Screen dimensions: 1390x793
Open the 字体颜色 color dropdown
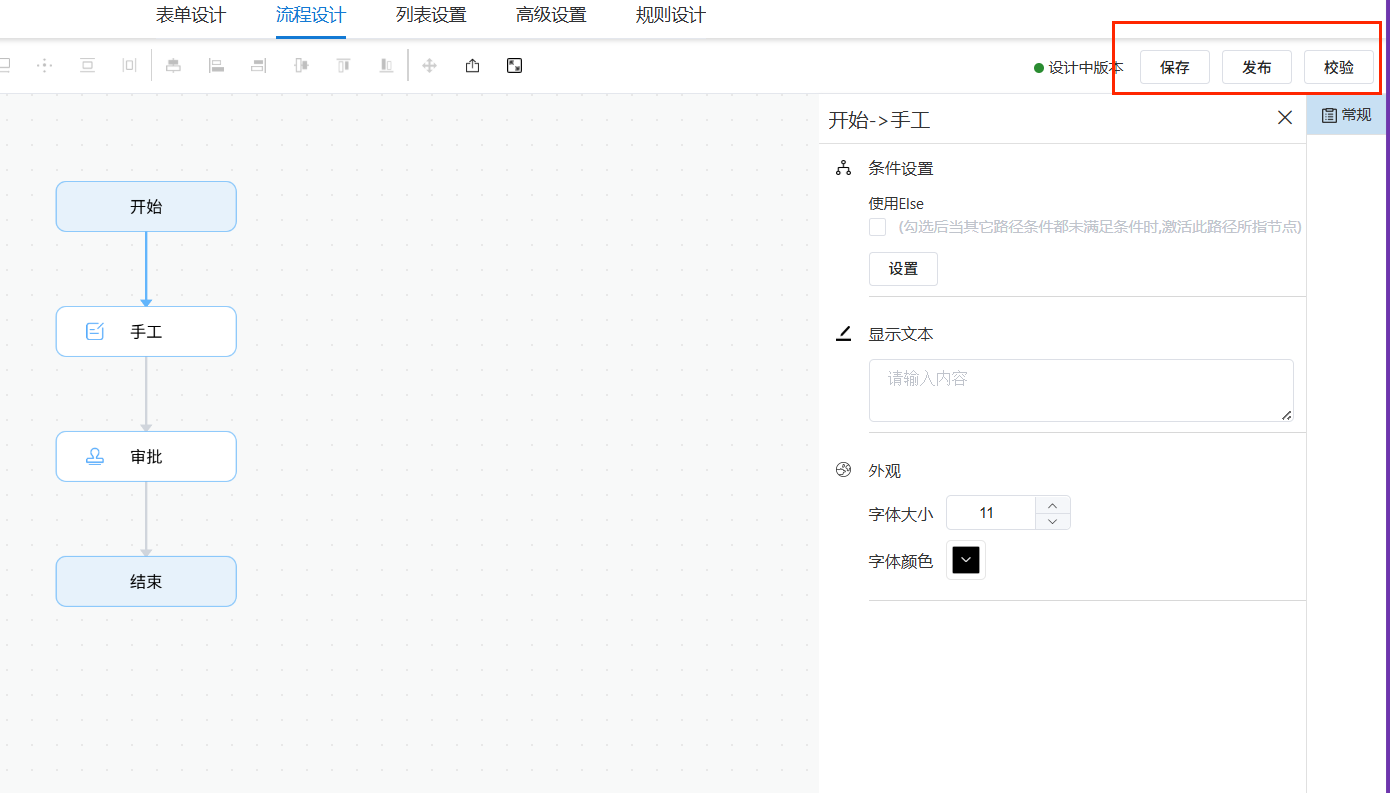966,560
